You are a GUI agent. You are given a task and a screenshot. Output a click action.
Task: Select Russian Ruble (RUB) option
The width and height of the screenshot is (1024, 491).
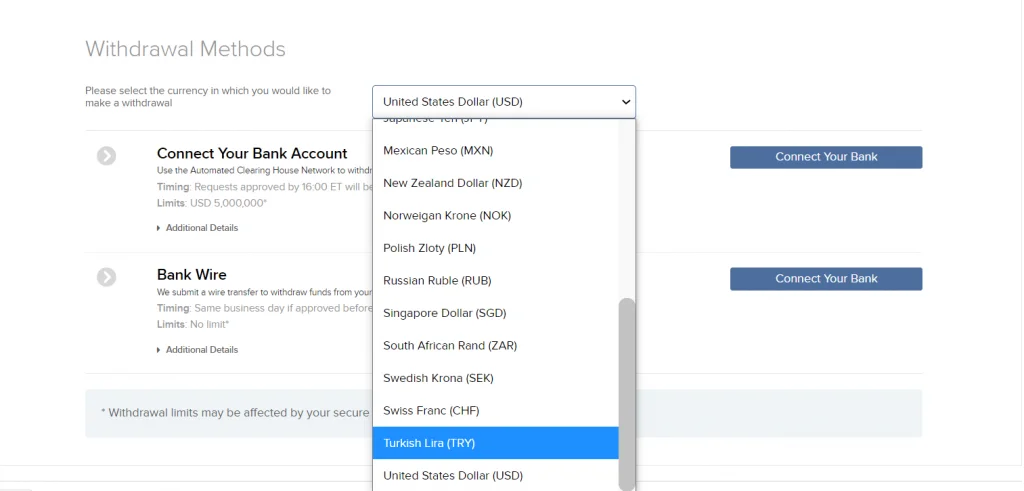tap(437, 281)
